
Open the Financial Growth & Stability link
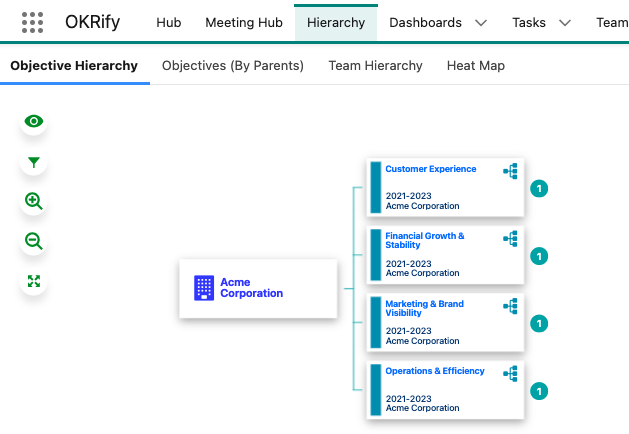click(x=425, y=240)
